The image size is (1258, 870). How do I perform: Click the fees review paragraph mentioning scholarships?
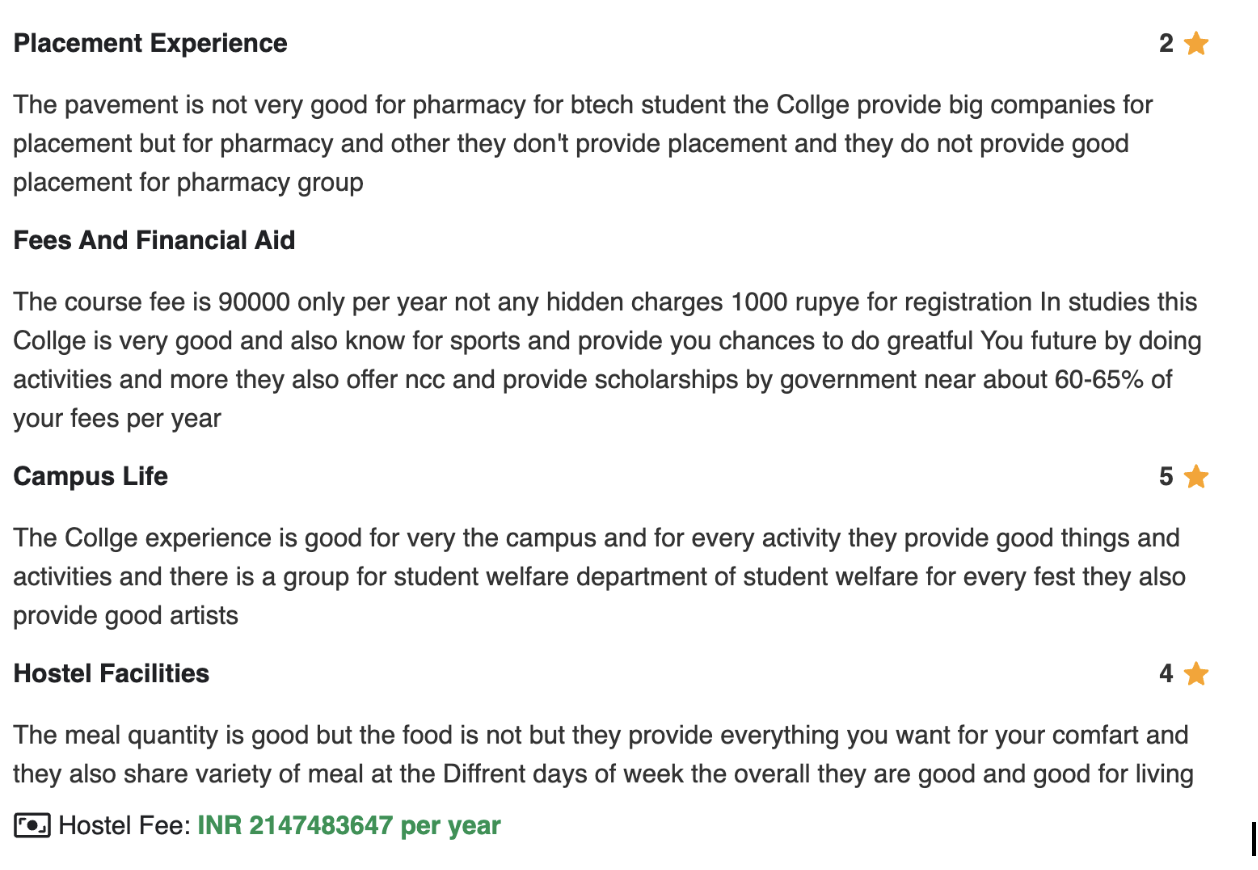point(600,360)
